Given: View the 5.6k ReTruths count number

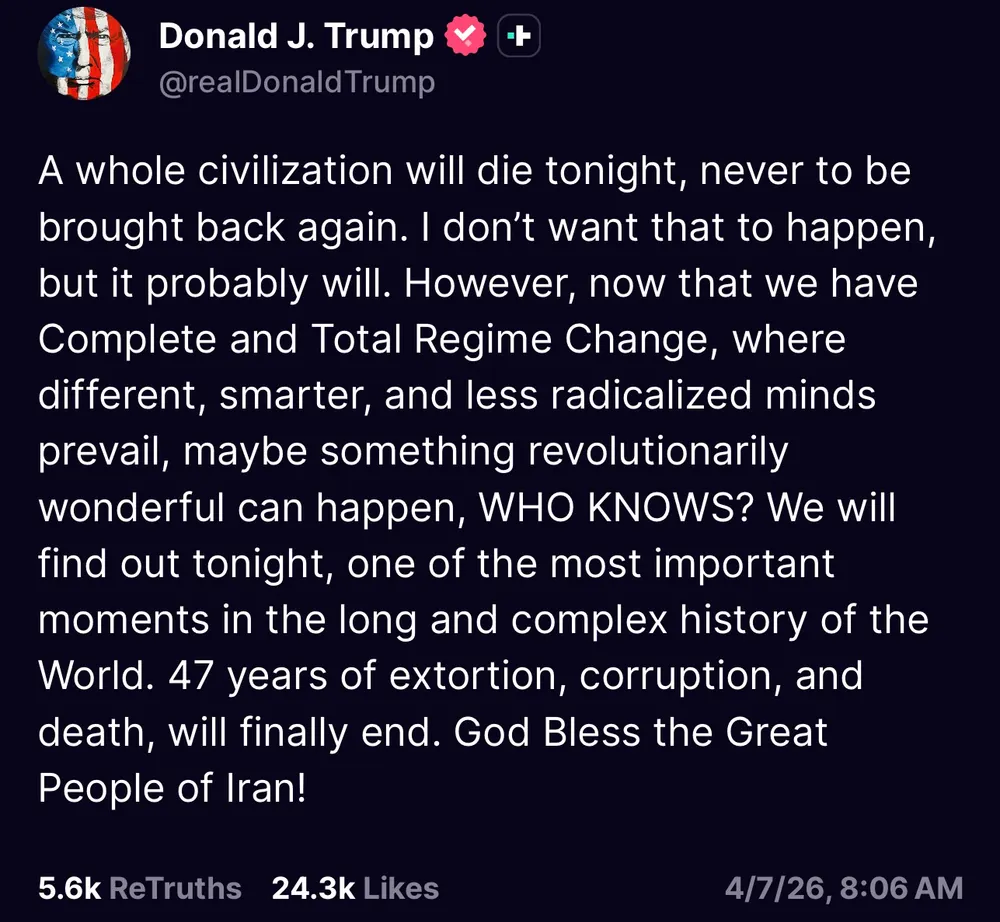Looking at the screenshot, I should click(67, 888).
